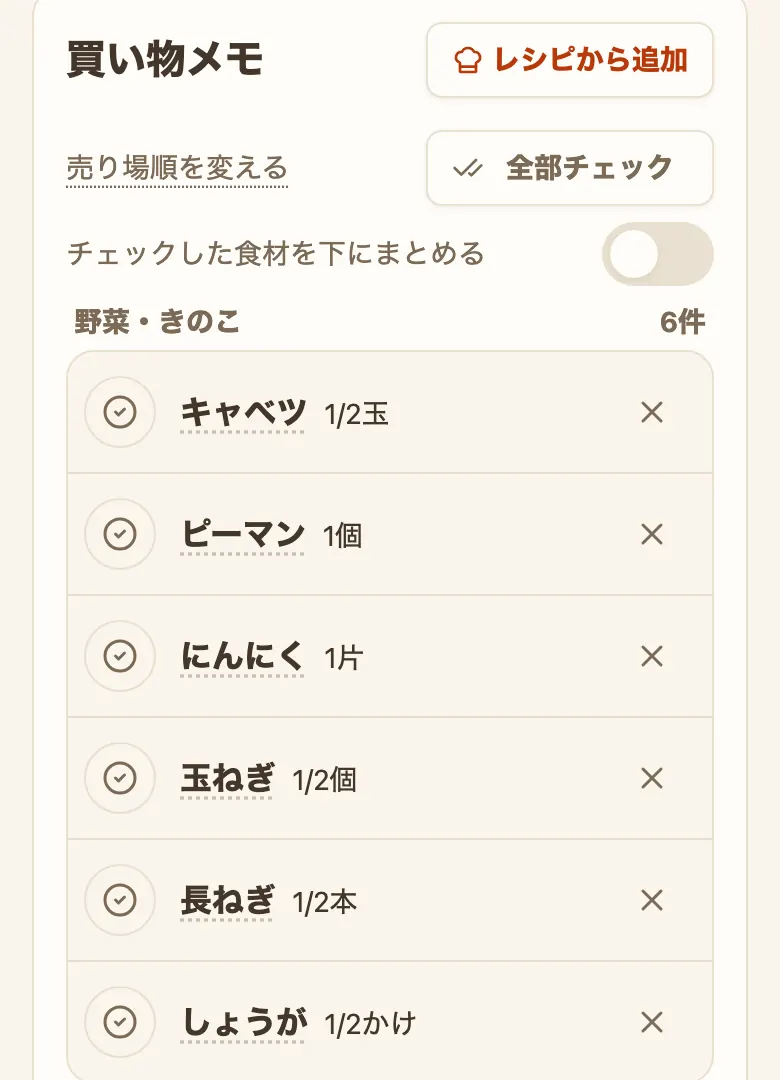Image resolution: width=780 pixels, height=1080 pixels.
Task: Tick the にんにく check circle
Action: (120, 656)
